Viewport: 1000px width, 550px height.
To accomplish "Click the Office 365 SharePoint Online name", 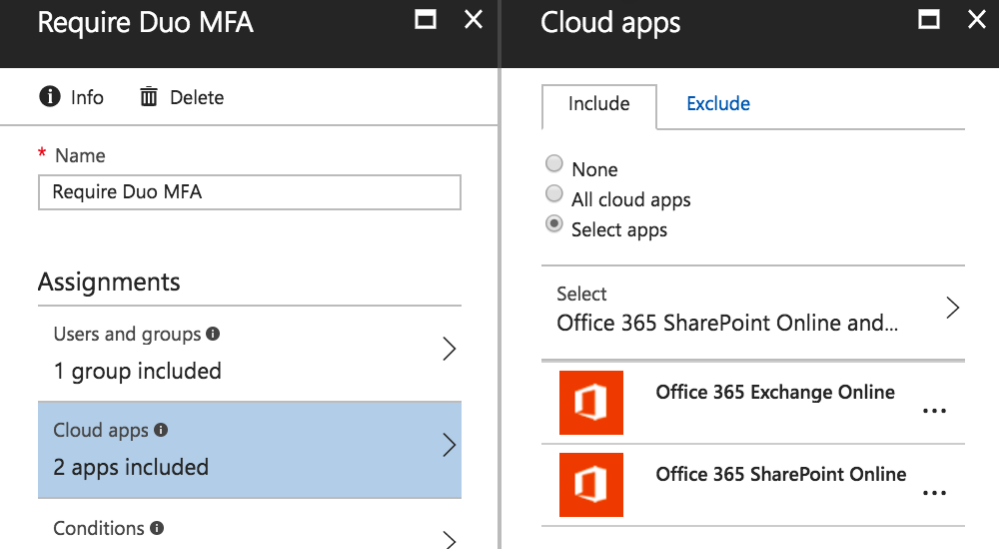I will click(781, 474).
